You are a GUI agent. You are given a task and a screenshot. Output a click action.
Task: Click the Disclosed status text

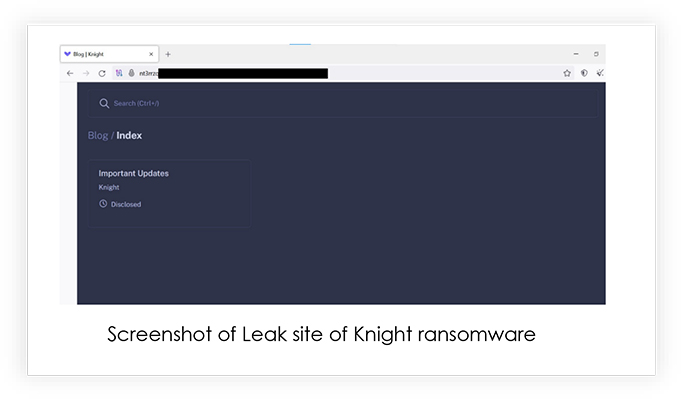(x=126, y=204)
